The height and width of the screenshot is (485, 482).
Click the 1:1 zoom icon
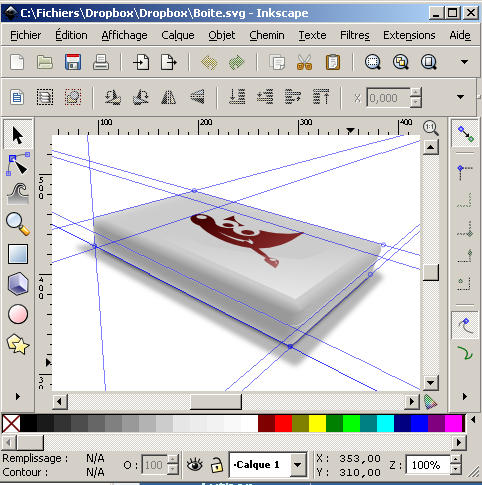(431, 128)
